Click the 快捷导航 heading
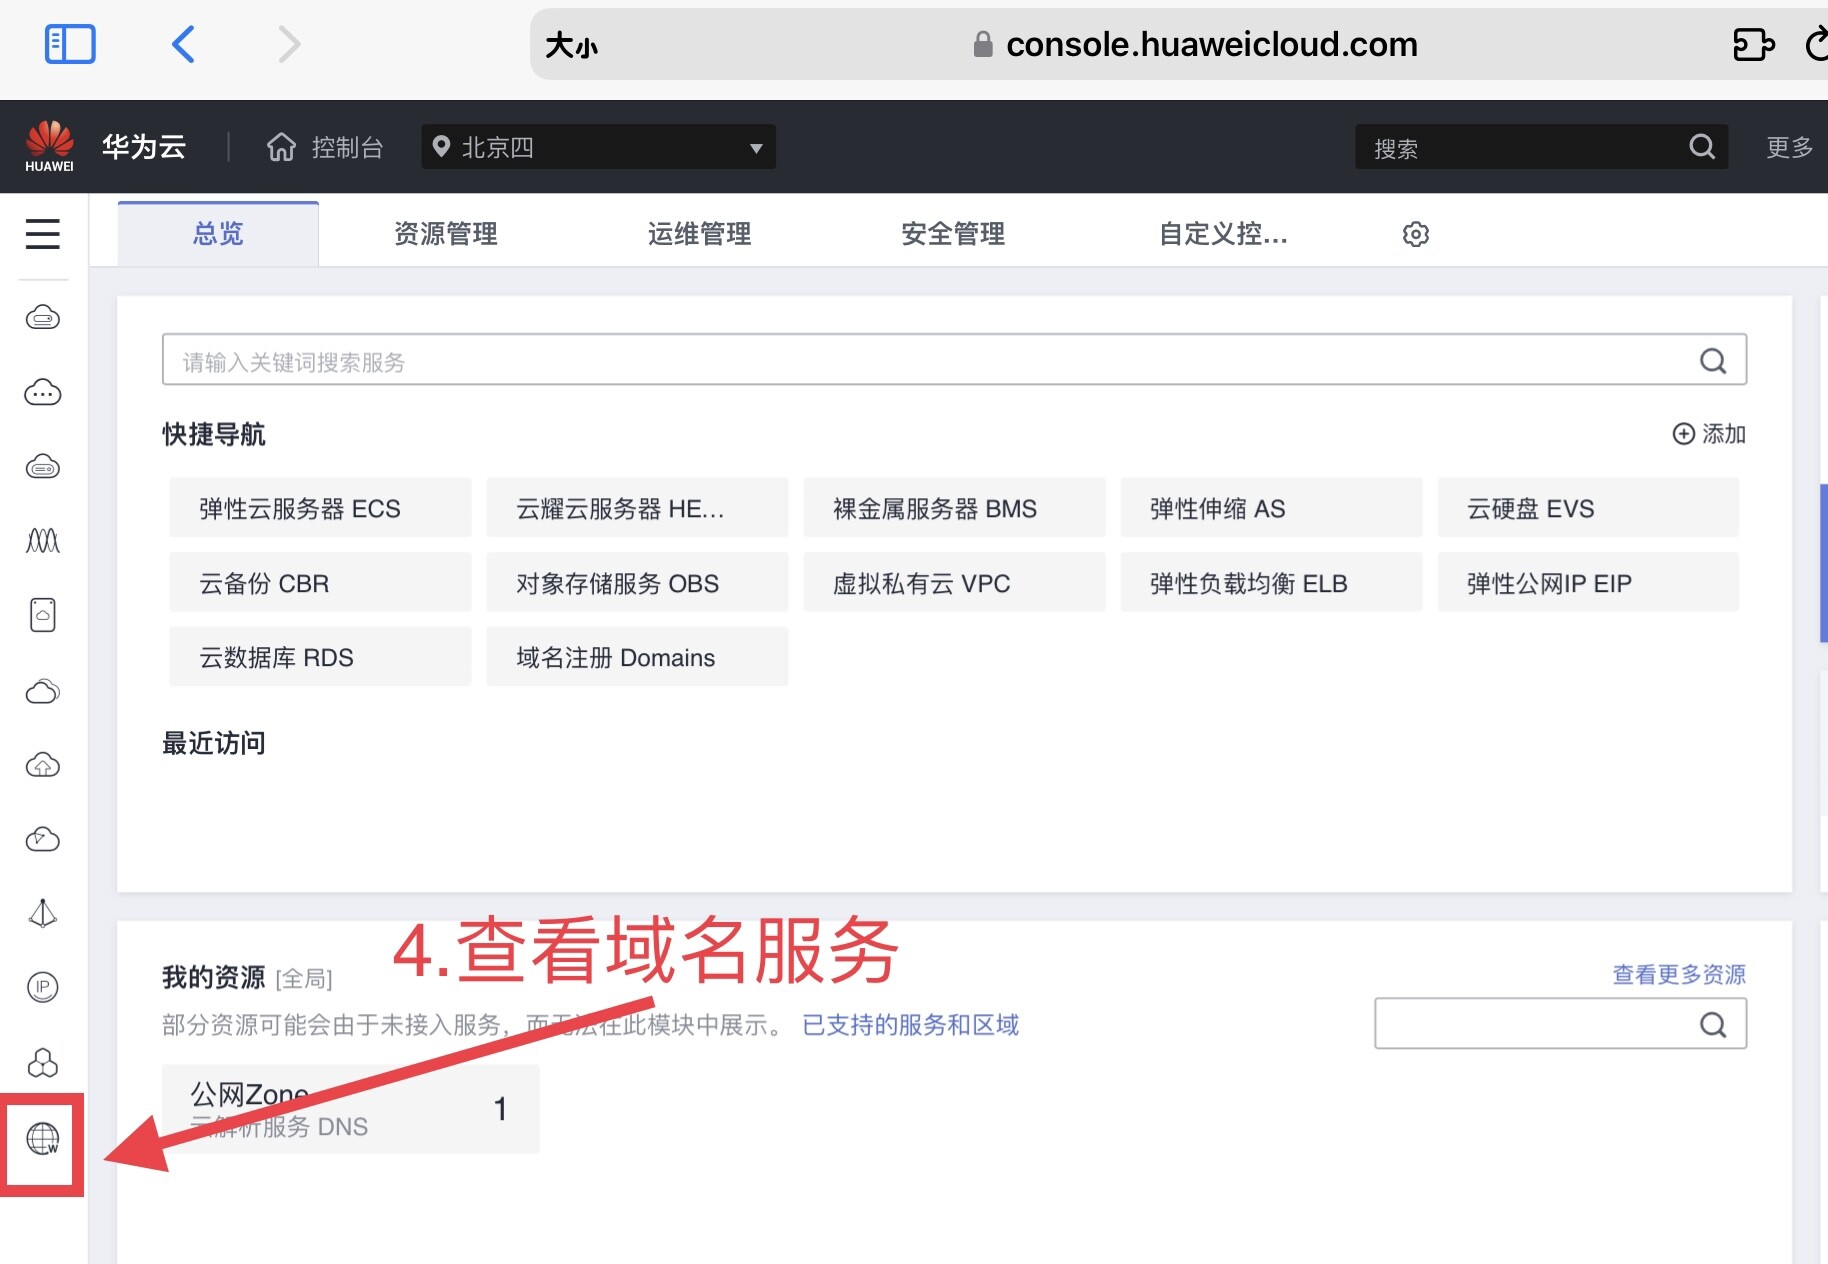 [x=214, y=434]
